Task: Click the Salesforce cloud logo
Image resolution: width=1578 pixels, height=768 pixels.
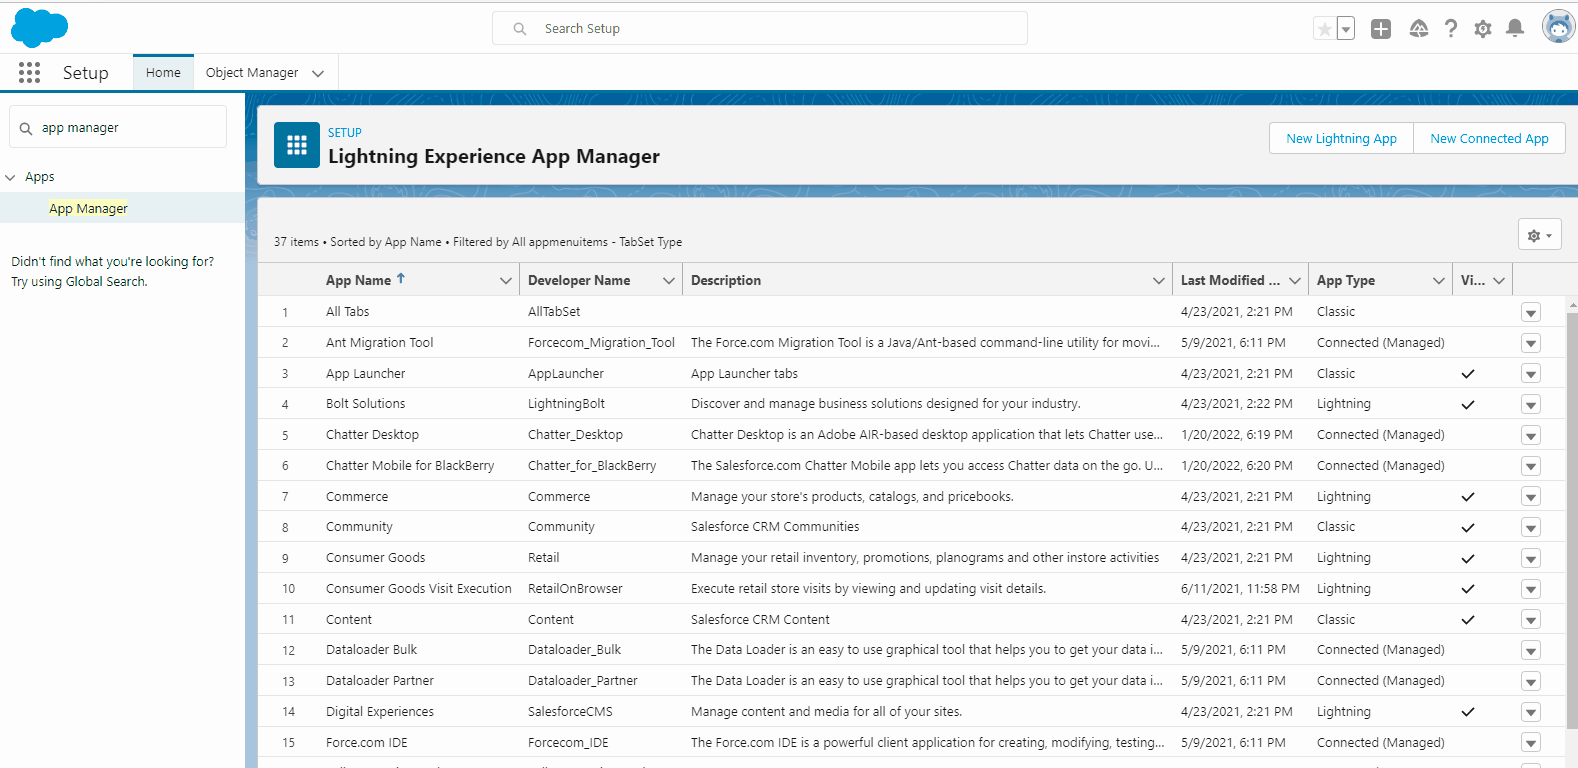Action: pos(39,27)
